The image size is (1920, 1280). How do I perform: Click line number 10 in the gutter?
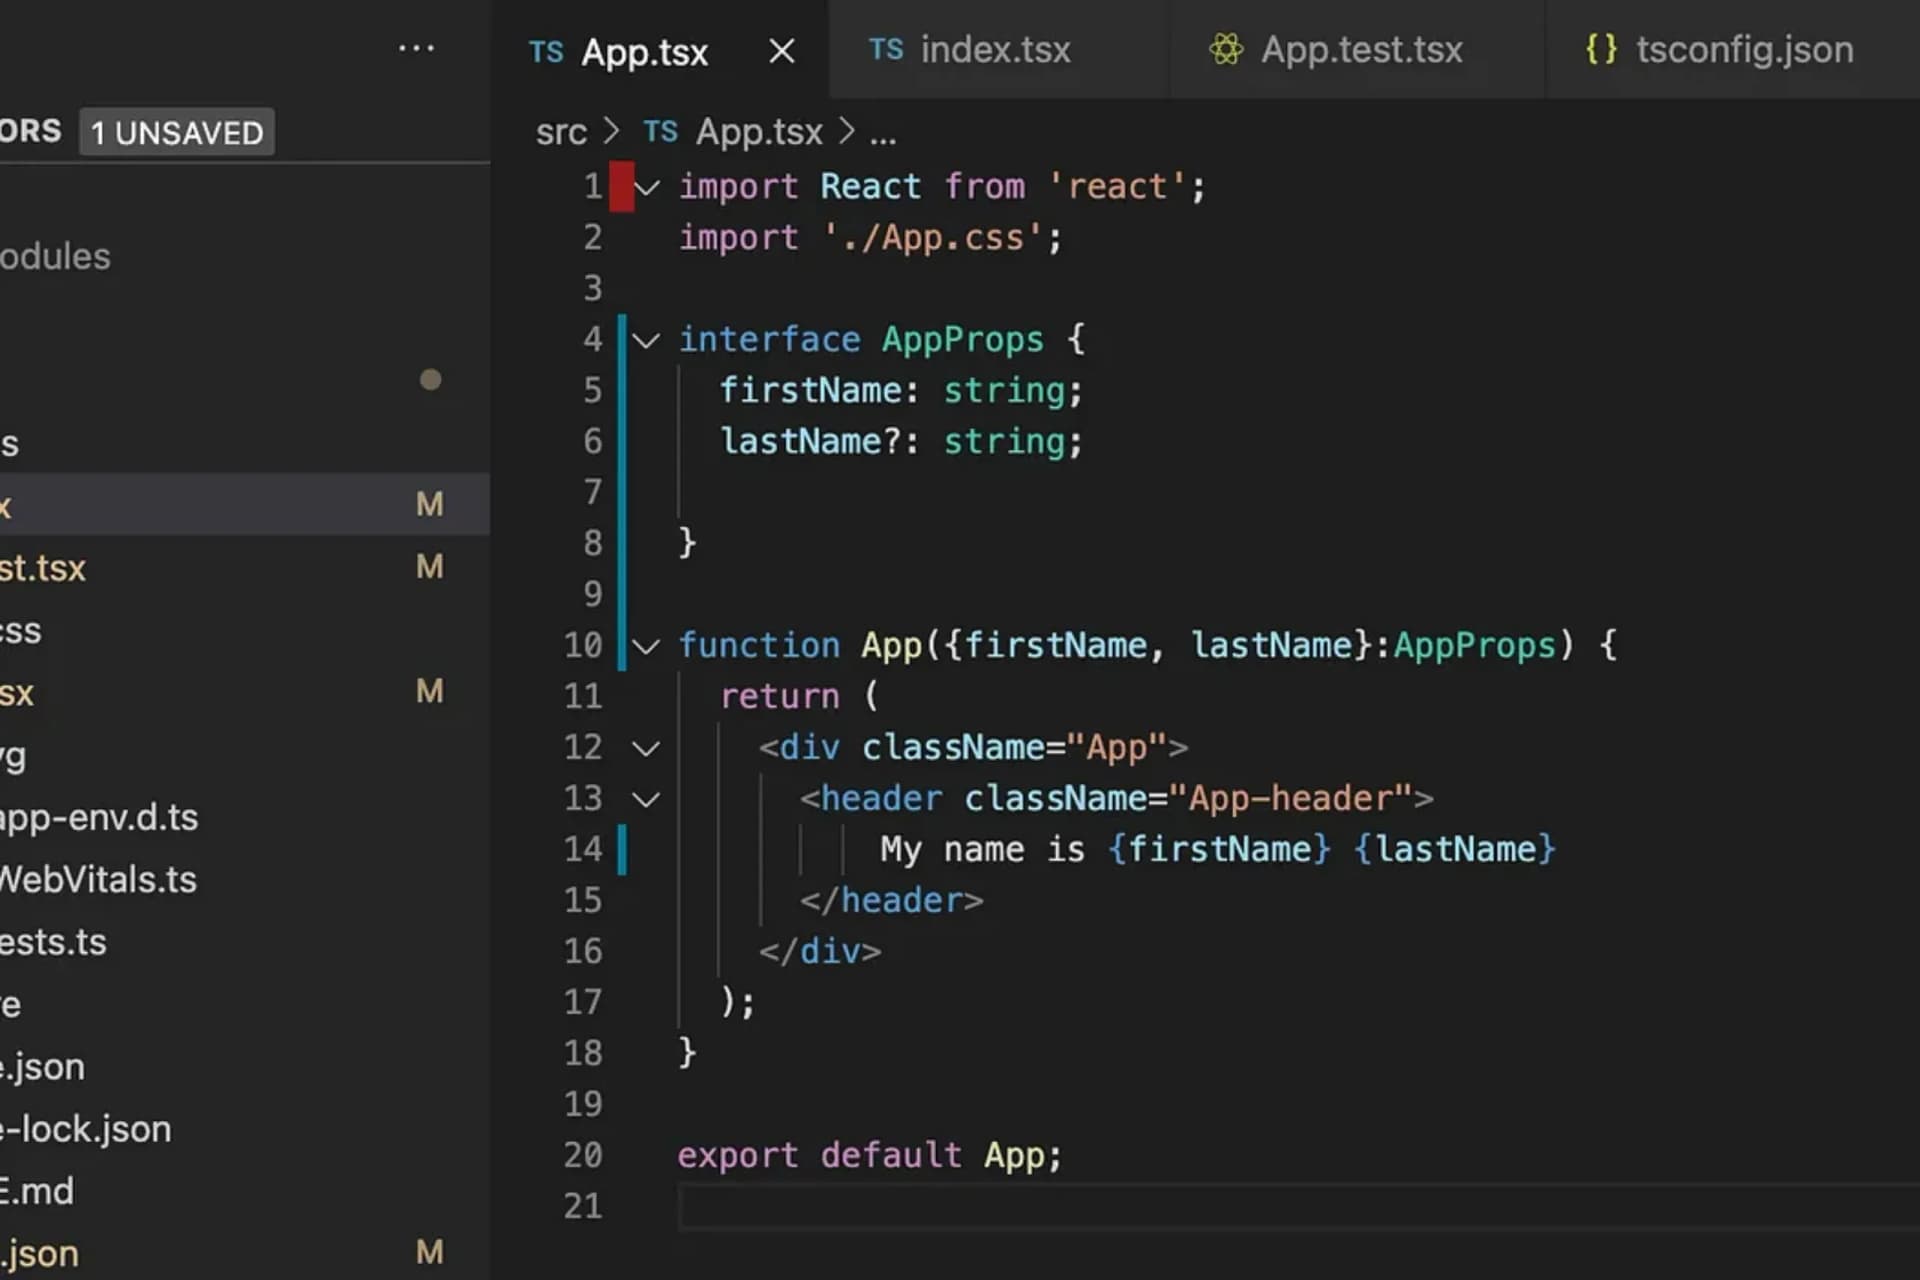click(583, 645)
